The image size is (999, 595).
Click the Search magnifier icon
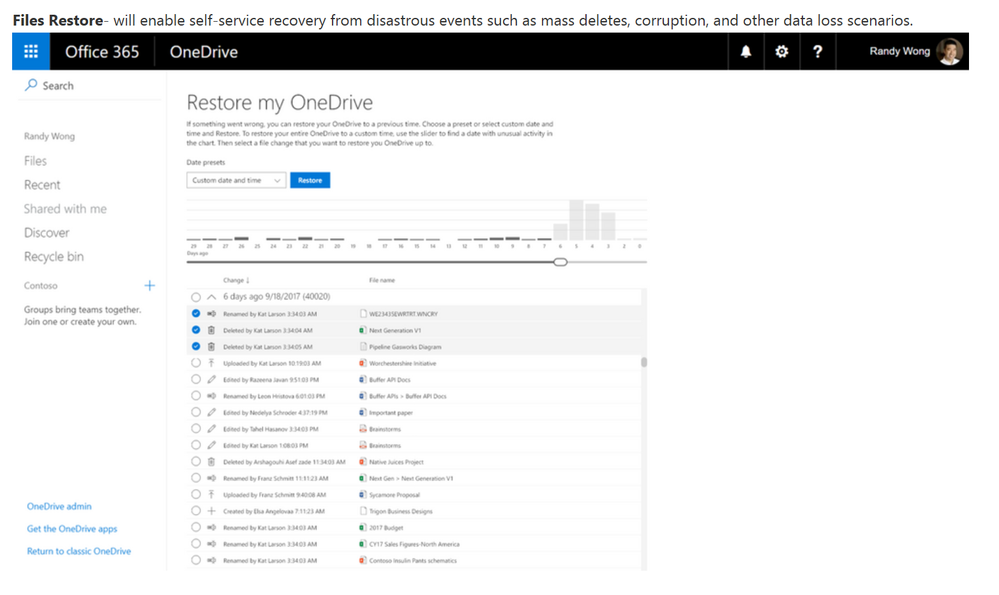(x=30, y=86)
